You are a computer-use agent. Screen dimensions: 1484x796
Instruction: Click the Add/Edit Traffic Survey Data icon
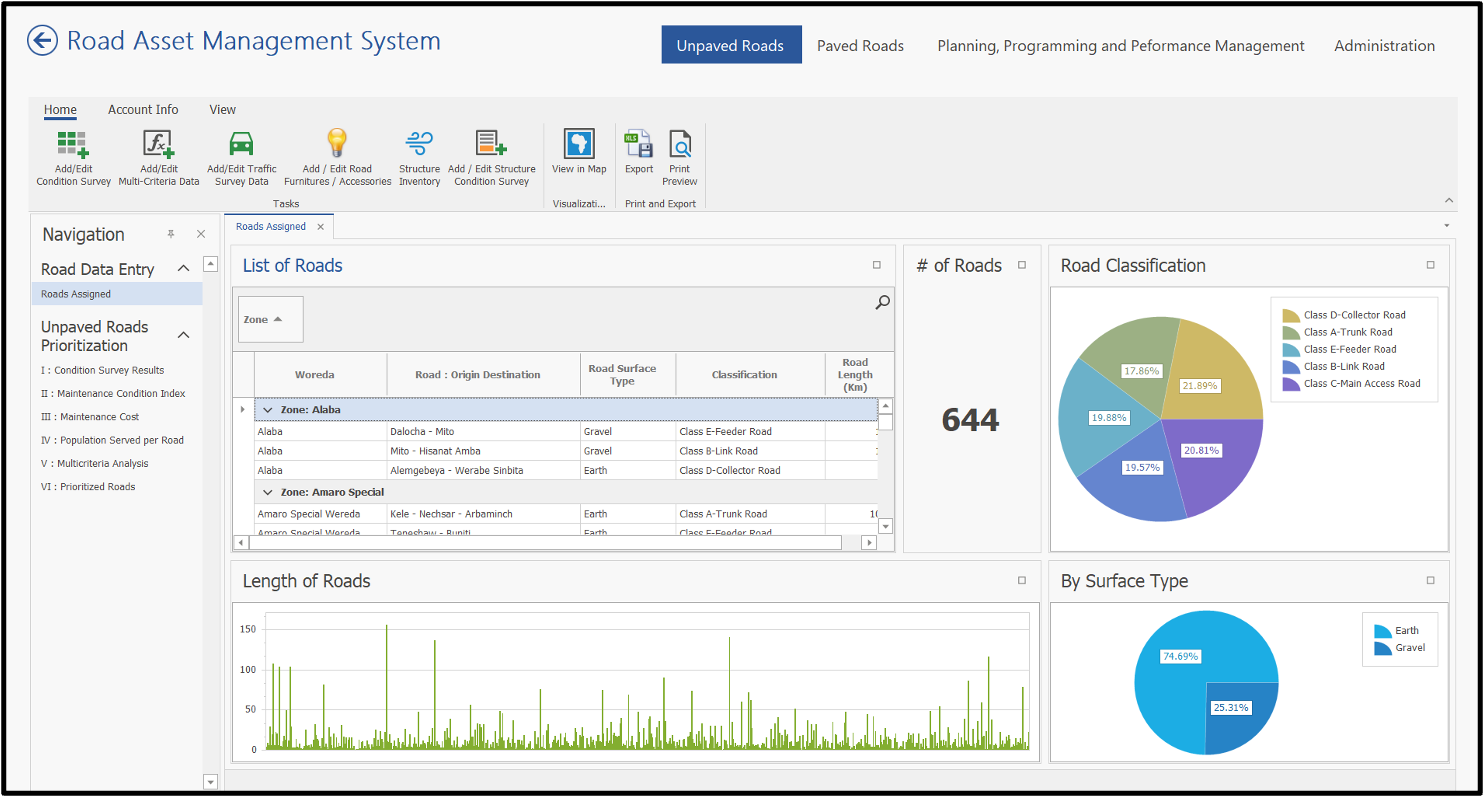pyautogui.click(x=241, y=145)
